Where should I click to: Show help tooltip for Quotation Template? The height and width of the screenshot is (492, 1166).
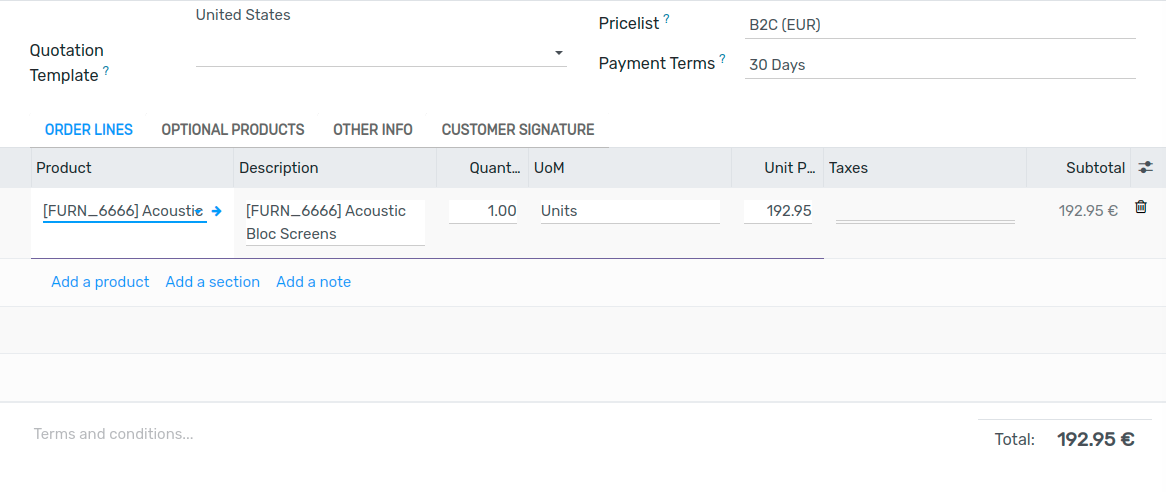point(106,71)
